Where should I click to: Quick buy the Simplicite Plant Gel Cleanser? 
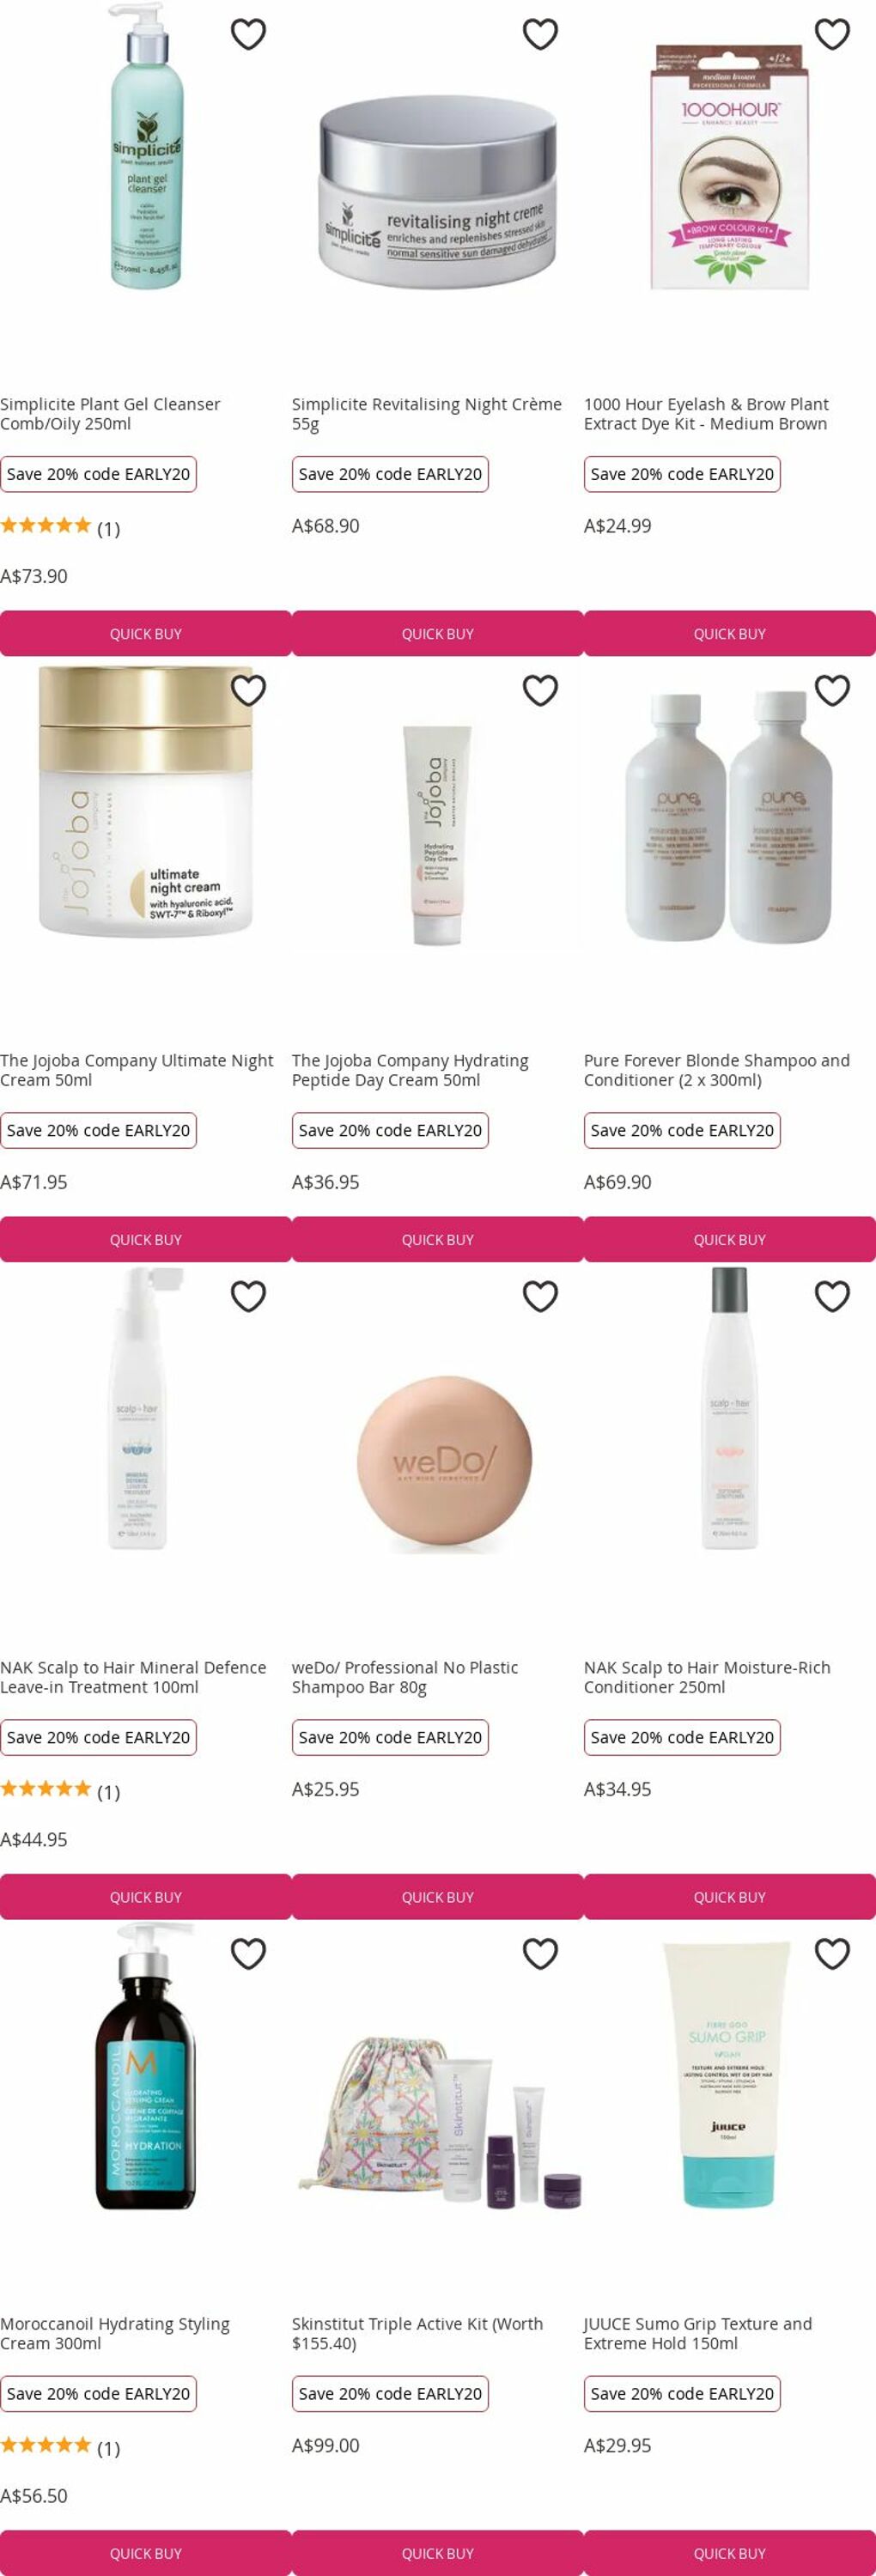click(x=146, y=634)
